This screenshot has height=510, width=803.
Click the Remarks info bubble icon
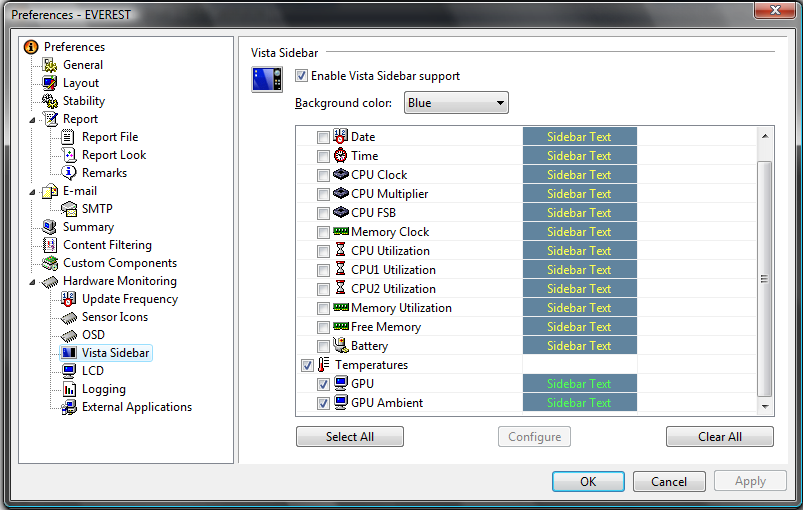(x=69, y=173)
